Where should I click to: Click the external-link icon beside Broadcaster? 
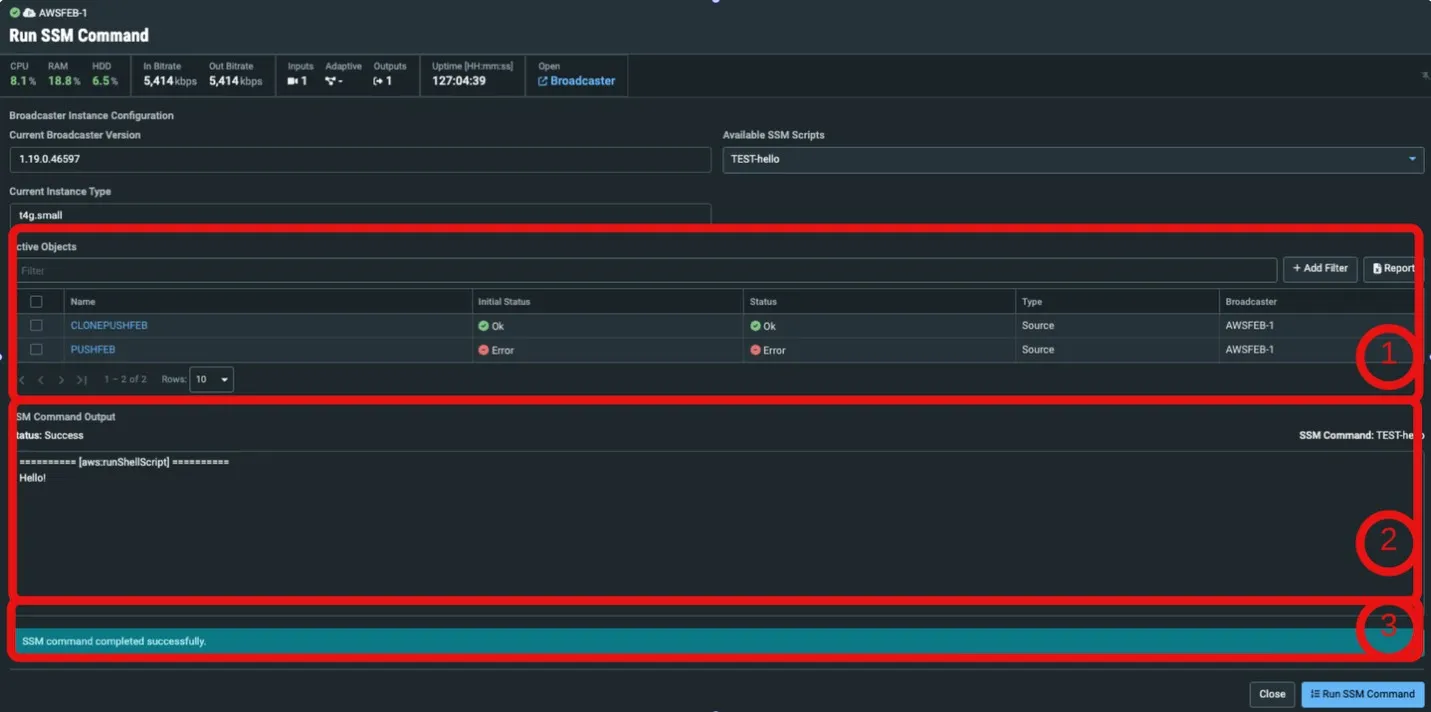point(543,81)
